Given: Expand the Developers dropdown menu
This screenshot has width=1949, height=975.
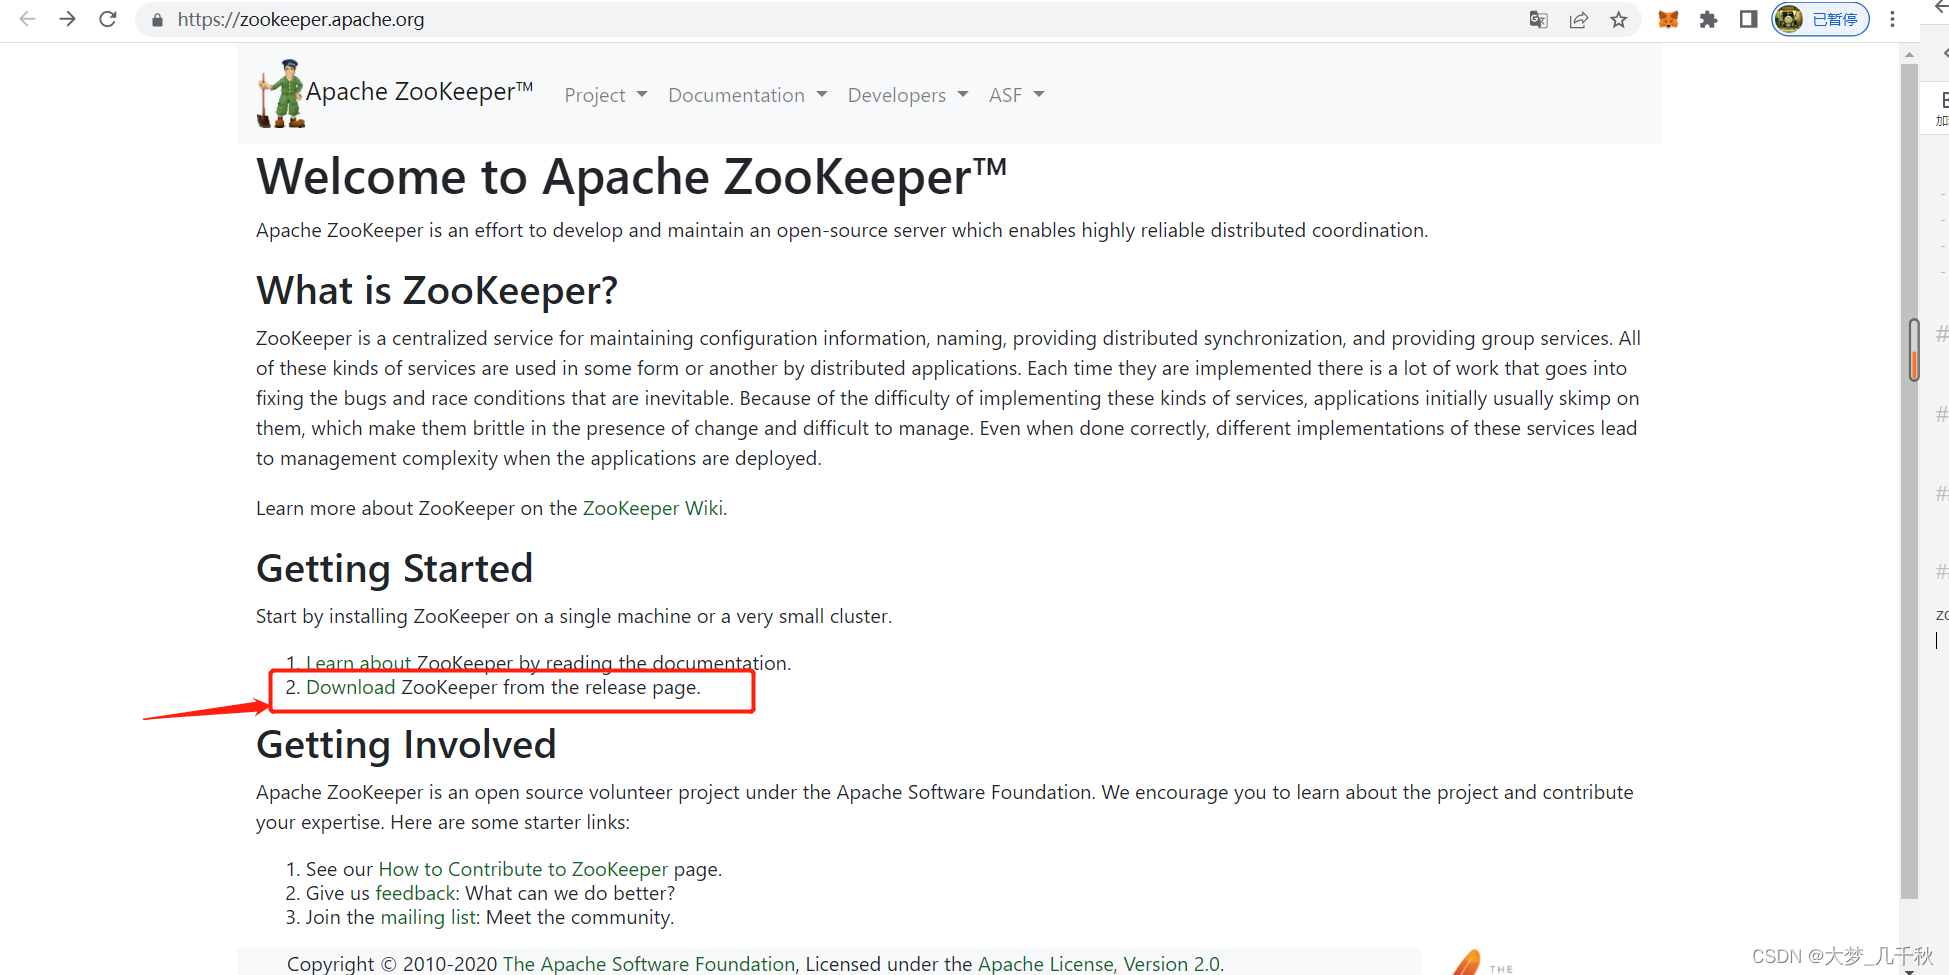Looking at the screenshot, I should click(908, 95).
